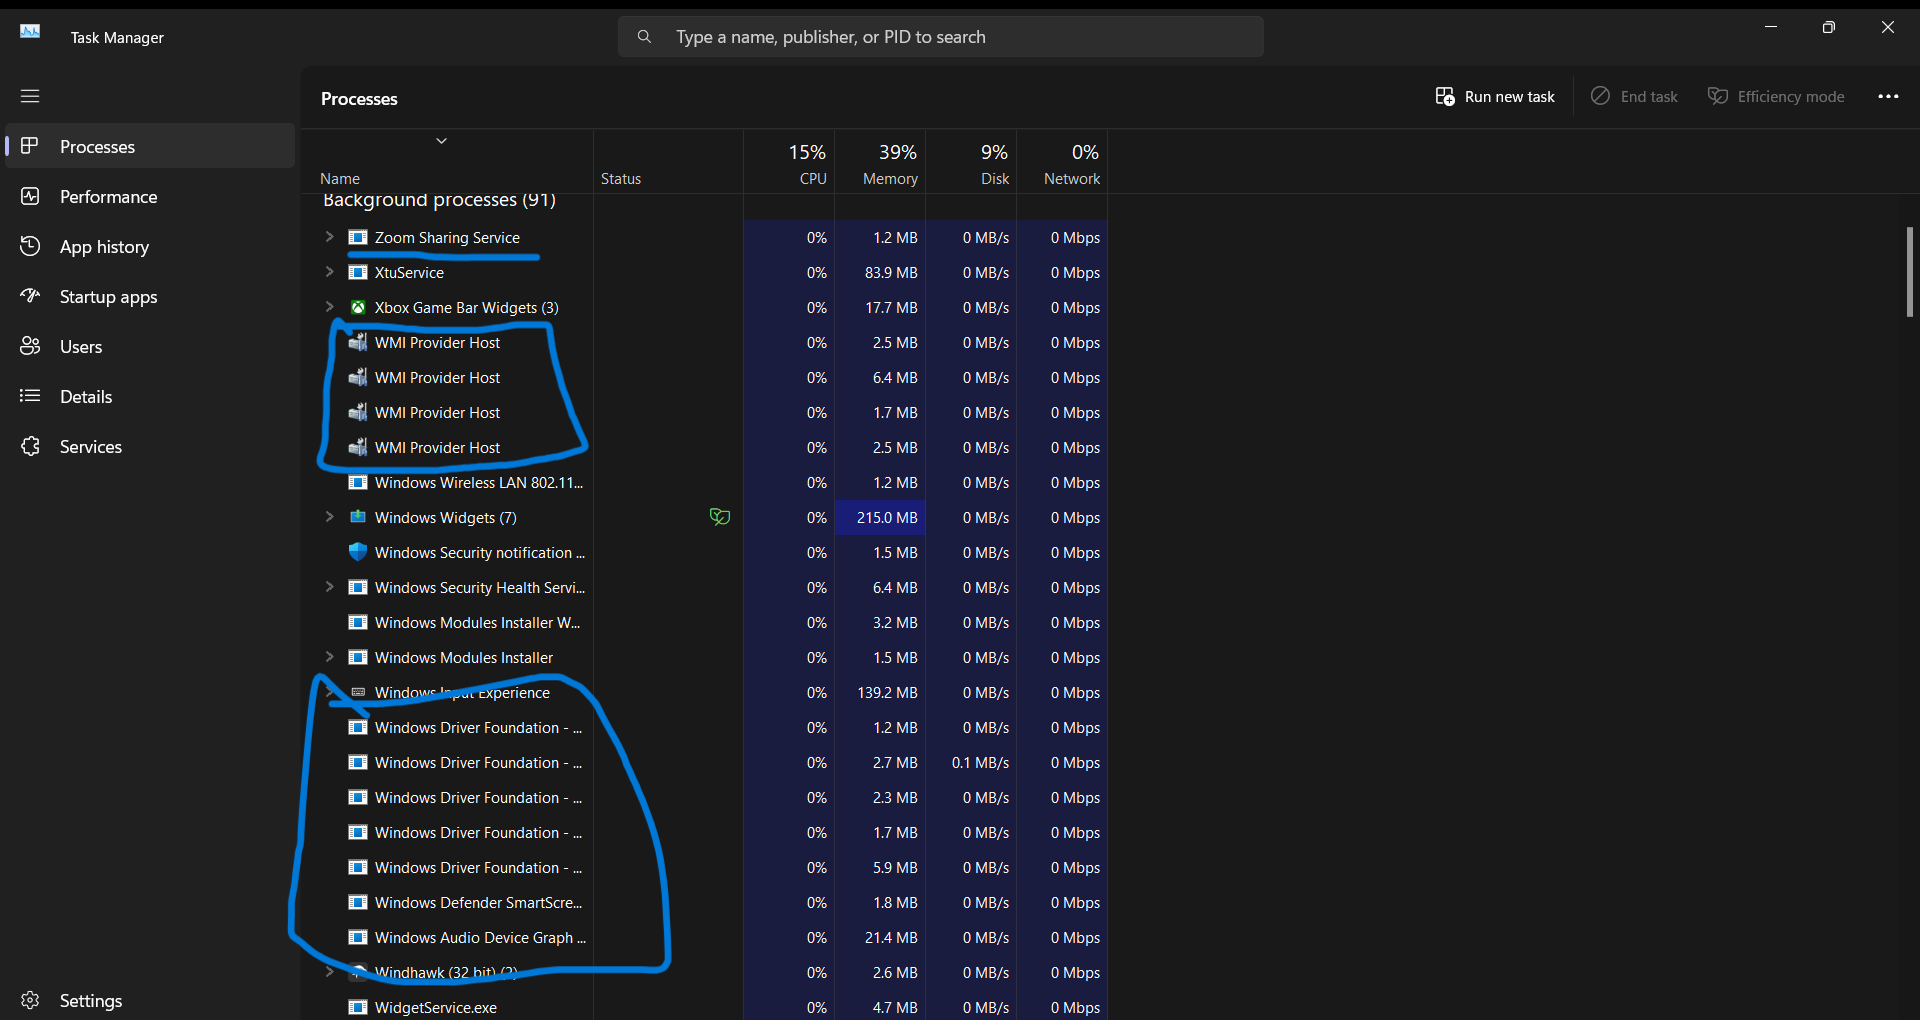Expand the XtuService process group

329,272
